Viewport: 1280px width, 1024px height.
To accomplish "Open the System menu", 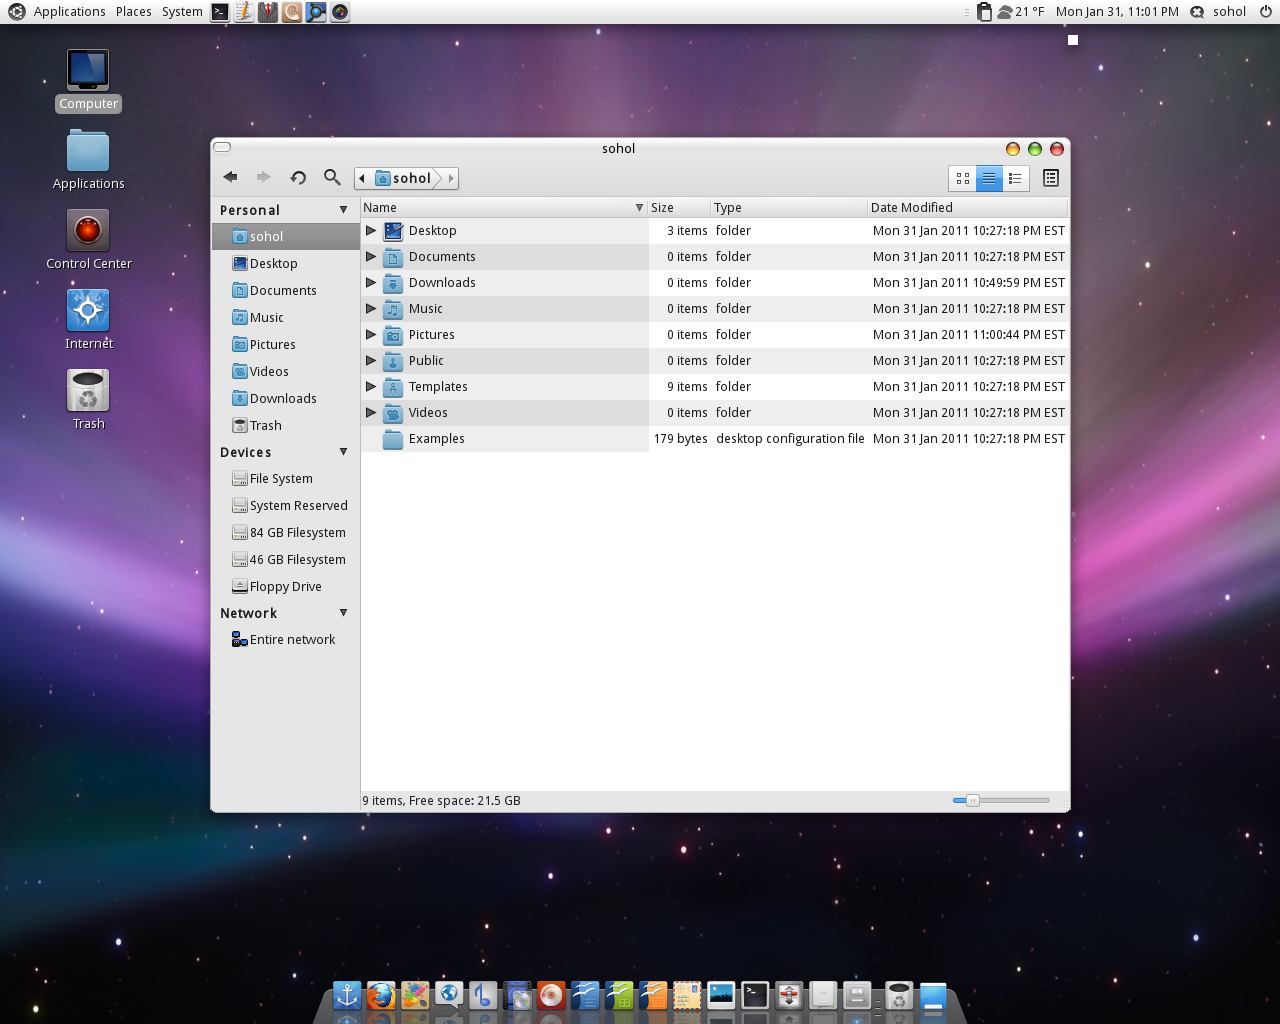I will pyautogui.click(x=182, y=12).
